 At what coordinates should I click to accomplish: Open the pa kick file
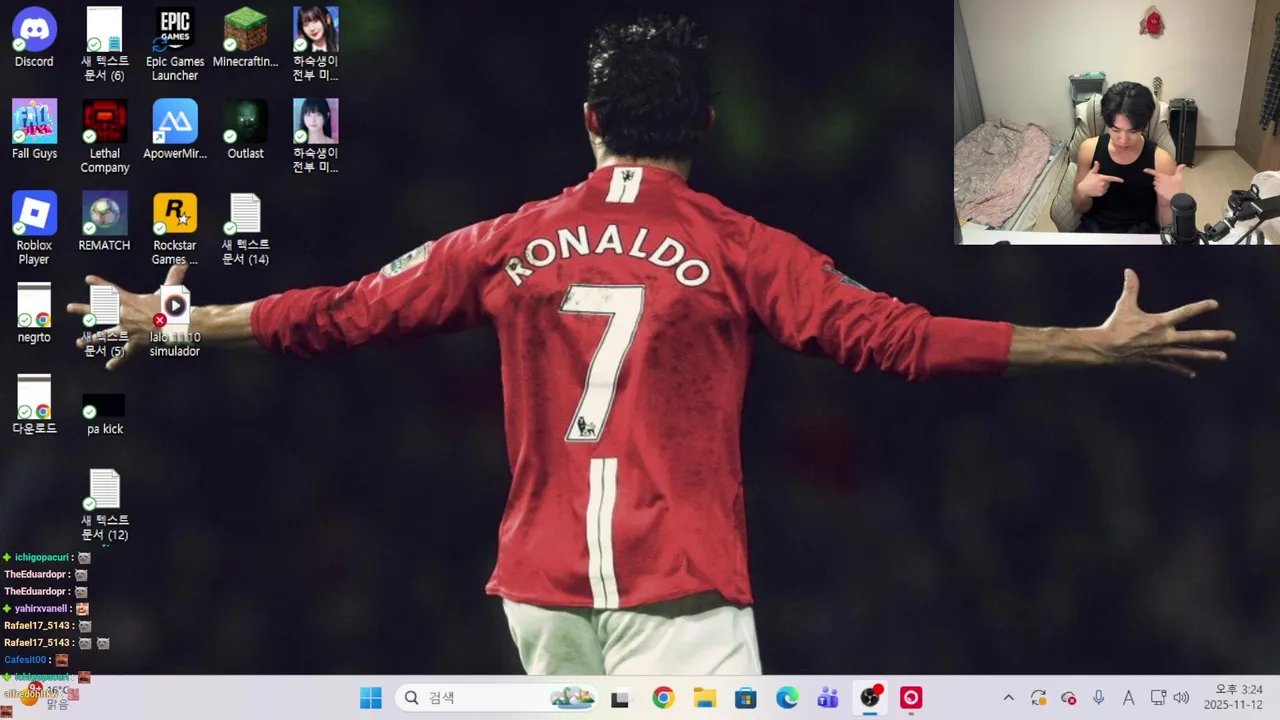click(x=104, y=413)
